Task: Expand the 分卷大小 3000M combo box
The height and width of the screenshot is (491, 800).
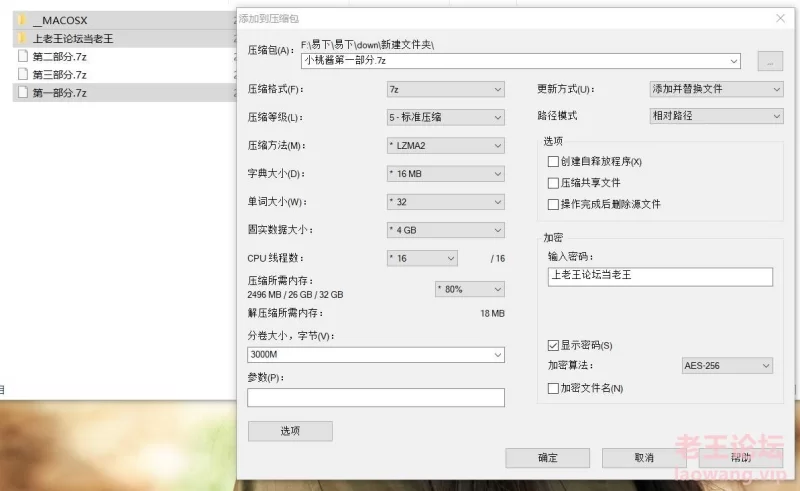Action: pyautogui.click(x=497, y=355)
